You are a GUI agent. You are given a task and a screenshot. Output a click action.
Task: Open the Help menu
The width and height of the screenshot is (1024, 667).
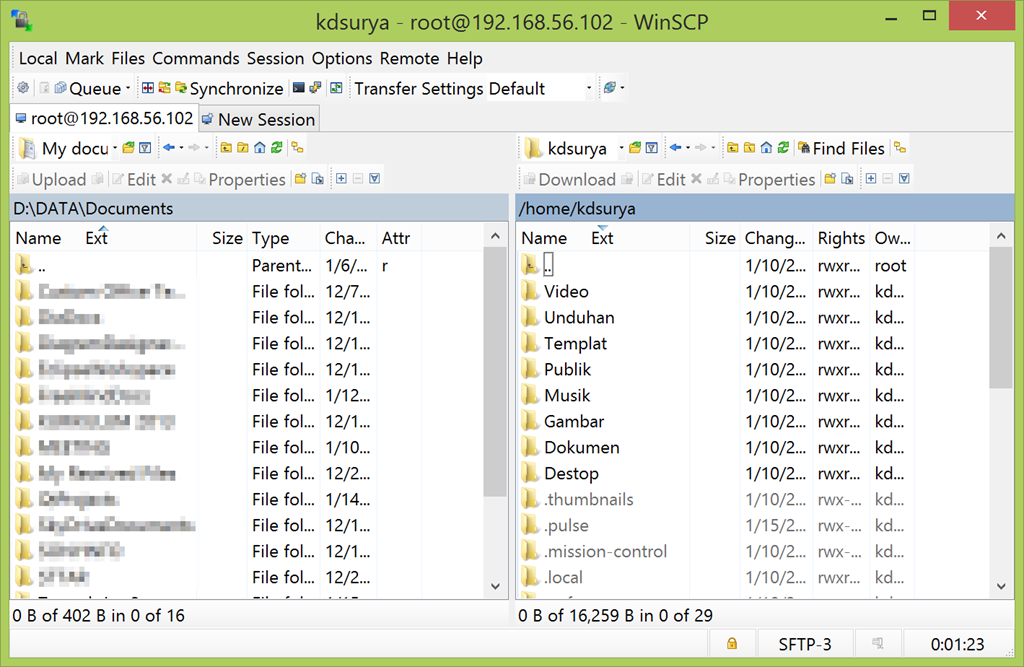click(464, 58)
